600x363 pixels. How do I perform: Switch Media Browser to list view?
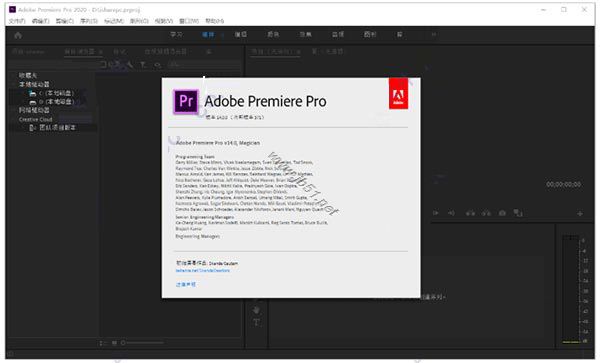(102, 343)
